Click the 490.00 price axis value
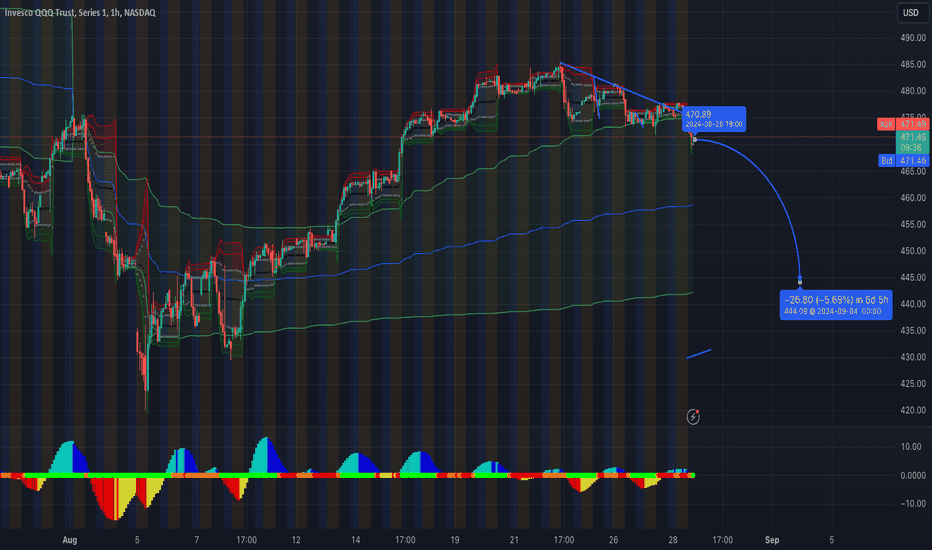 912,37
